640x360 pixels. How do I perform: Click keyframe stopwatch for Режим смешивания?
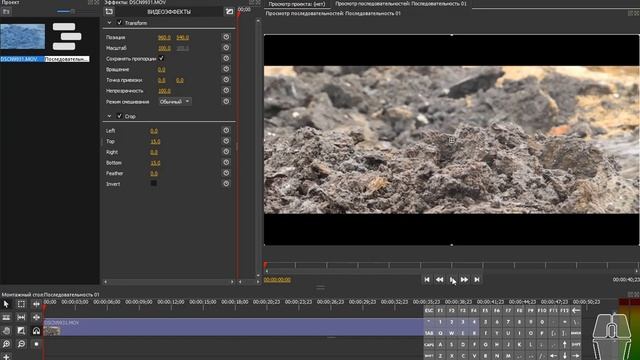(226, 101)
